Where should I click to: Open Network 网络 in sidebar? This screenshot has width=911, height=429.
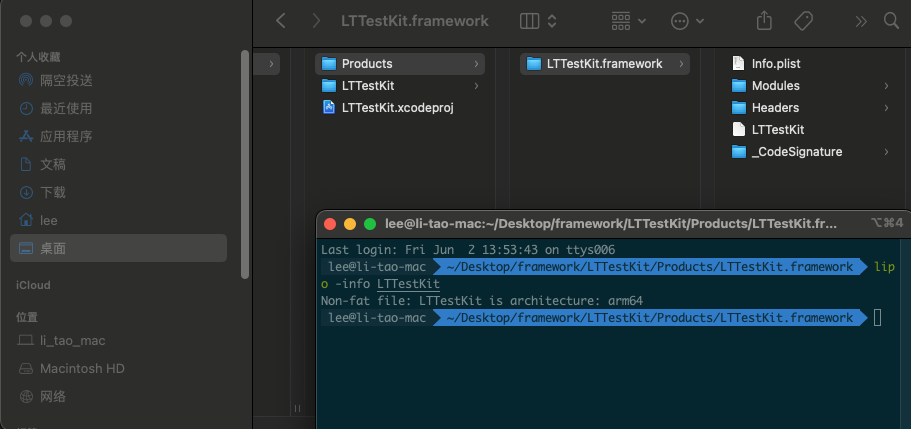point(119,397)
